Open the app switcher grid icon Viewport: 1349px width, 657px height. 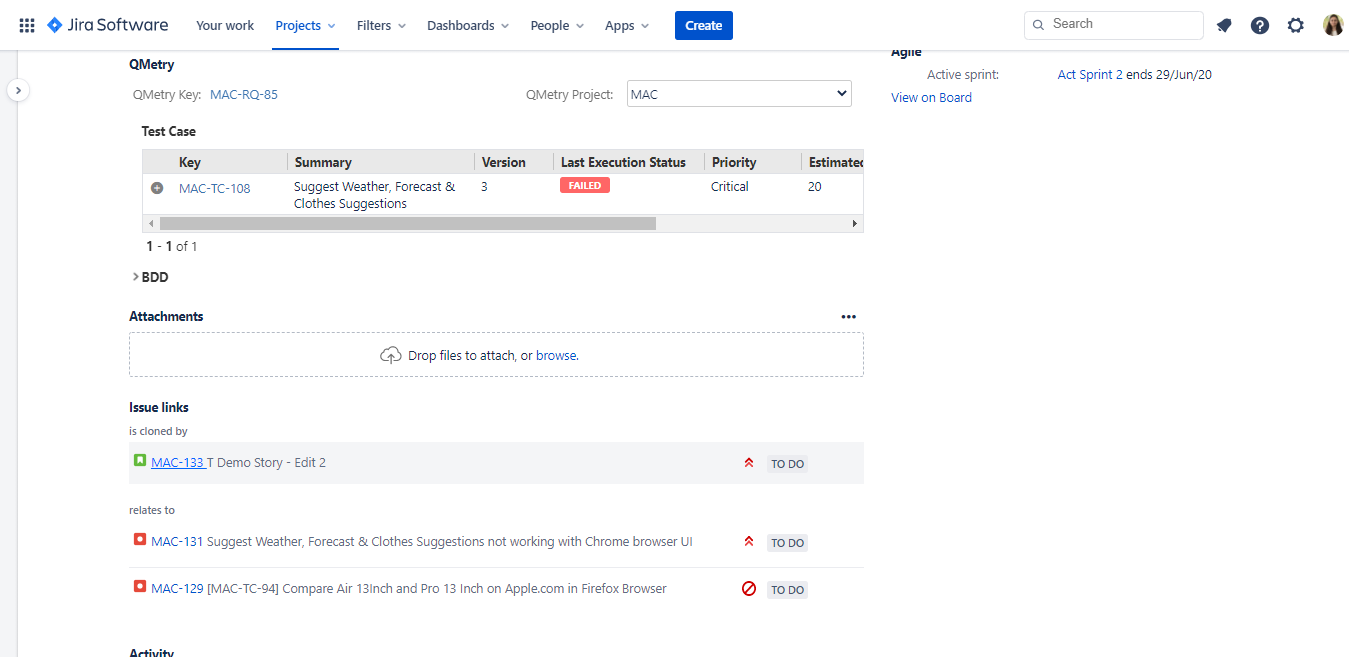tap(27, 25)
